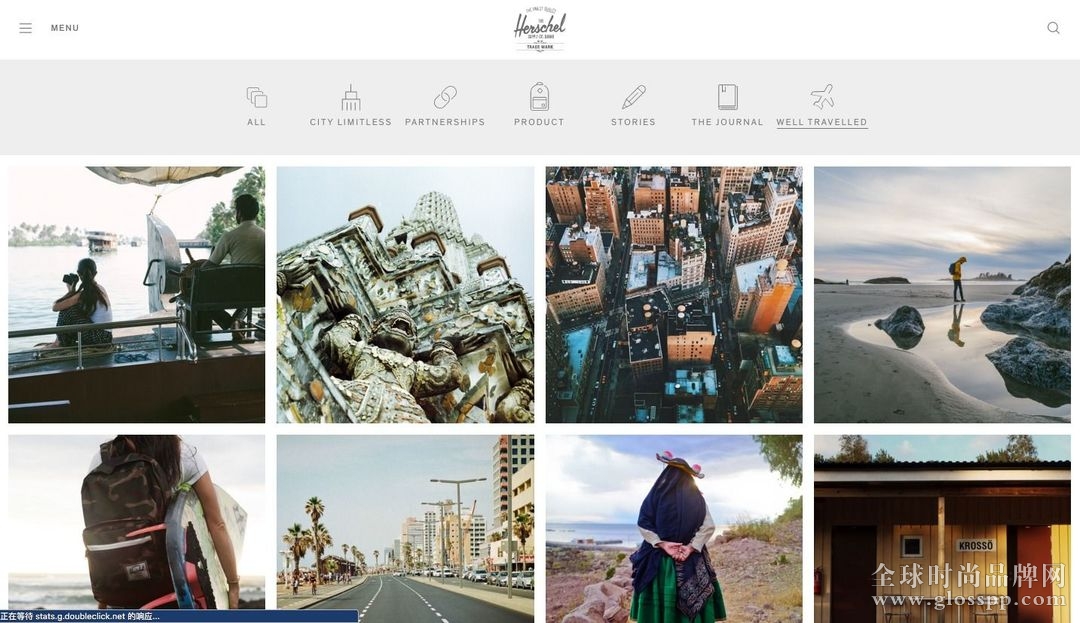Switch to WELL TRAVELLED tab label
Screen dimensions: 1080x623
click(822, 122)
